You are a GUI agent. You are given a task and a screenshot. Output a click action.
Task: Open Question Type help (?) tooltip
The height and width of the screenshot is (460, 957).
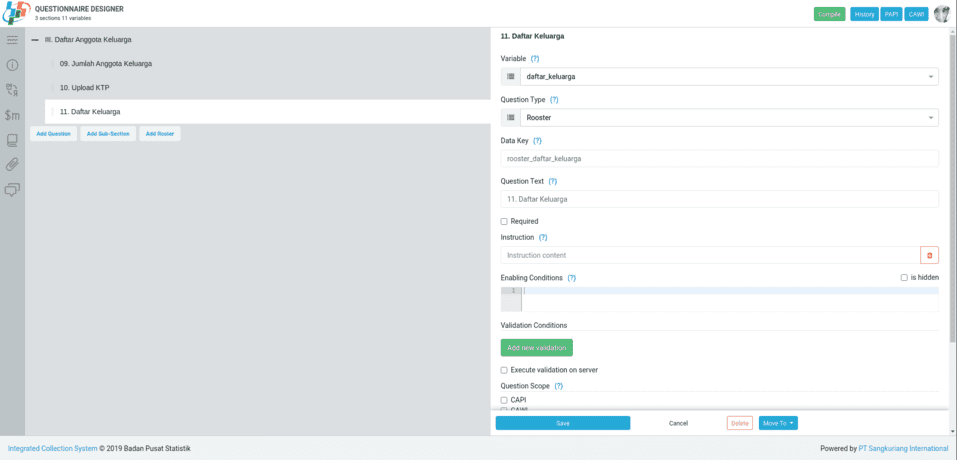[554, 99]
